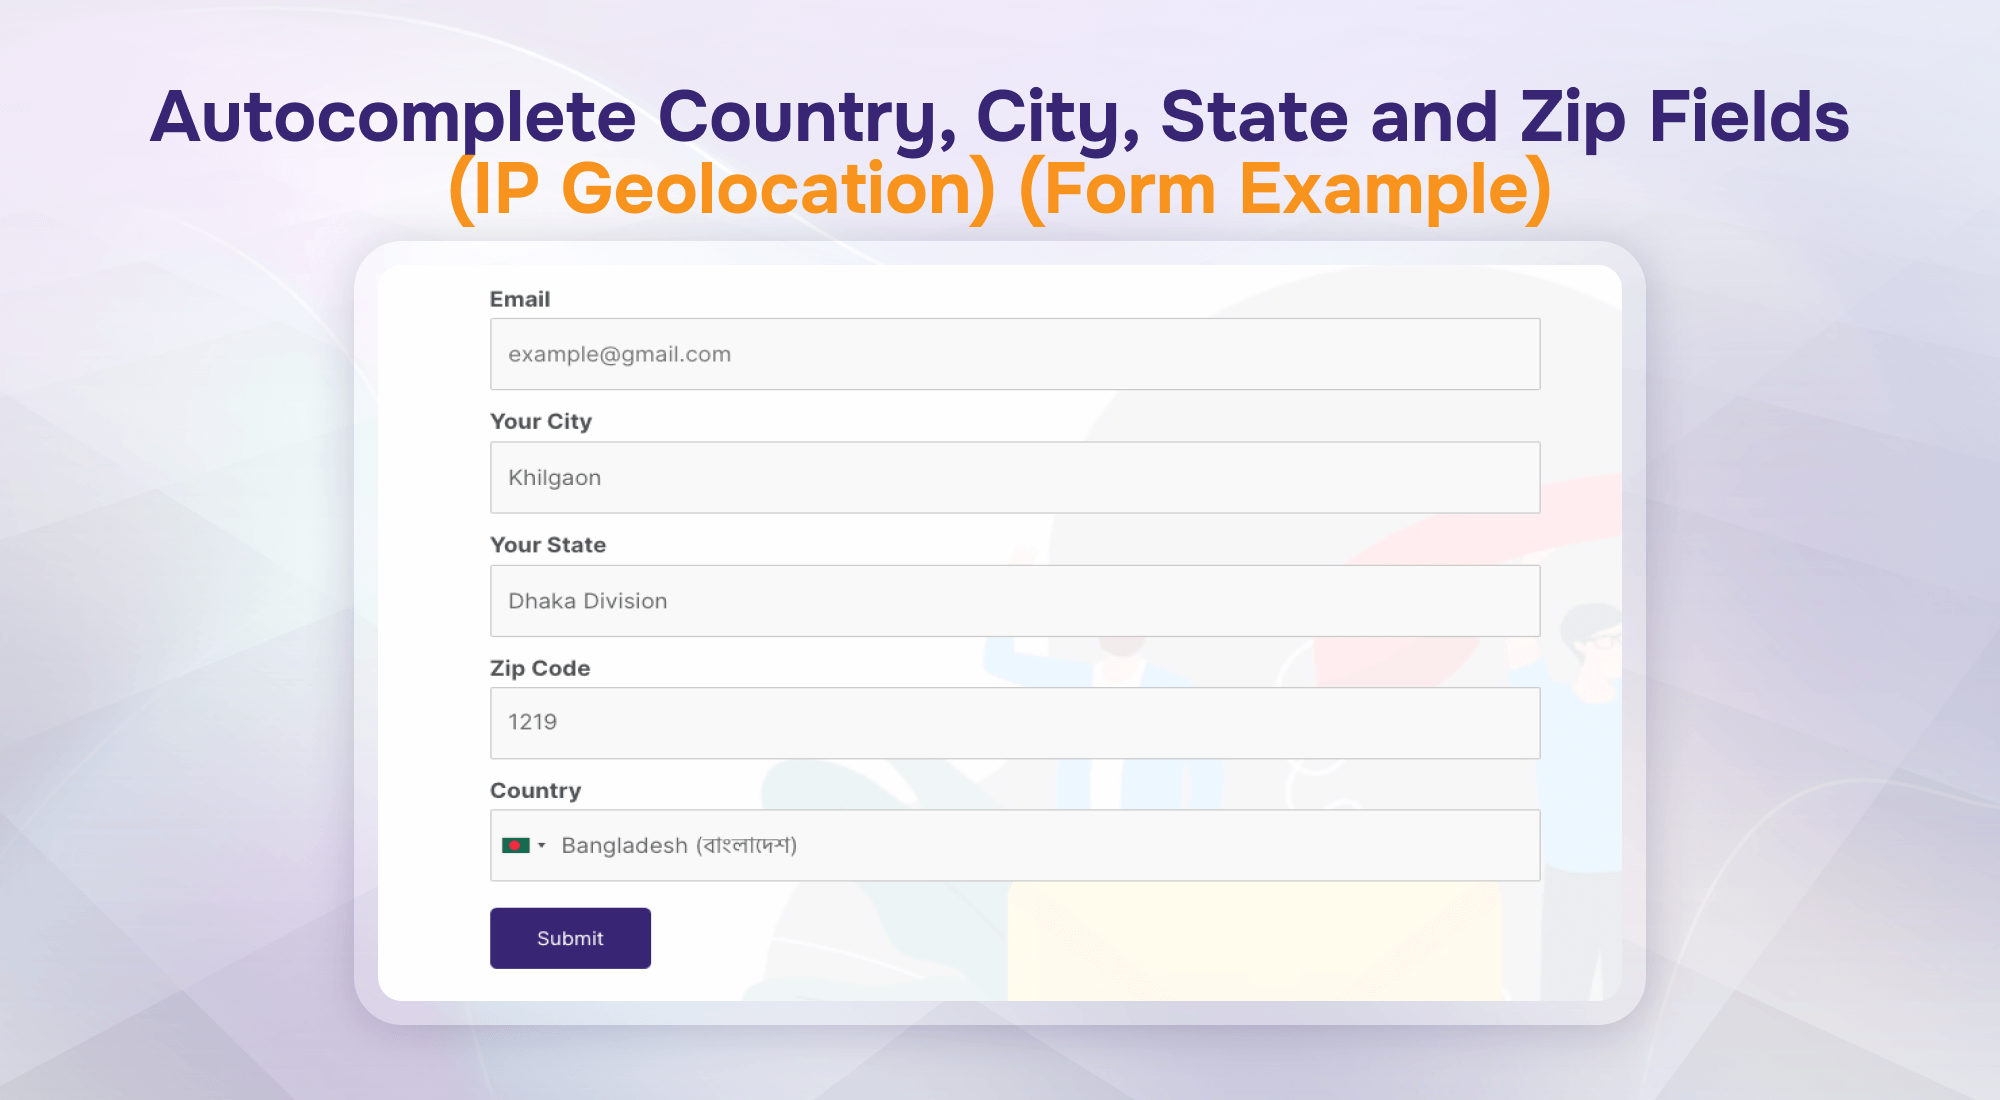
Task: Click the 1219 zip value
Action: [x=532, y=722]
